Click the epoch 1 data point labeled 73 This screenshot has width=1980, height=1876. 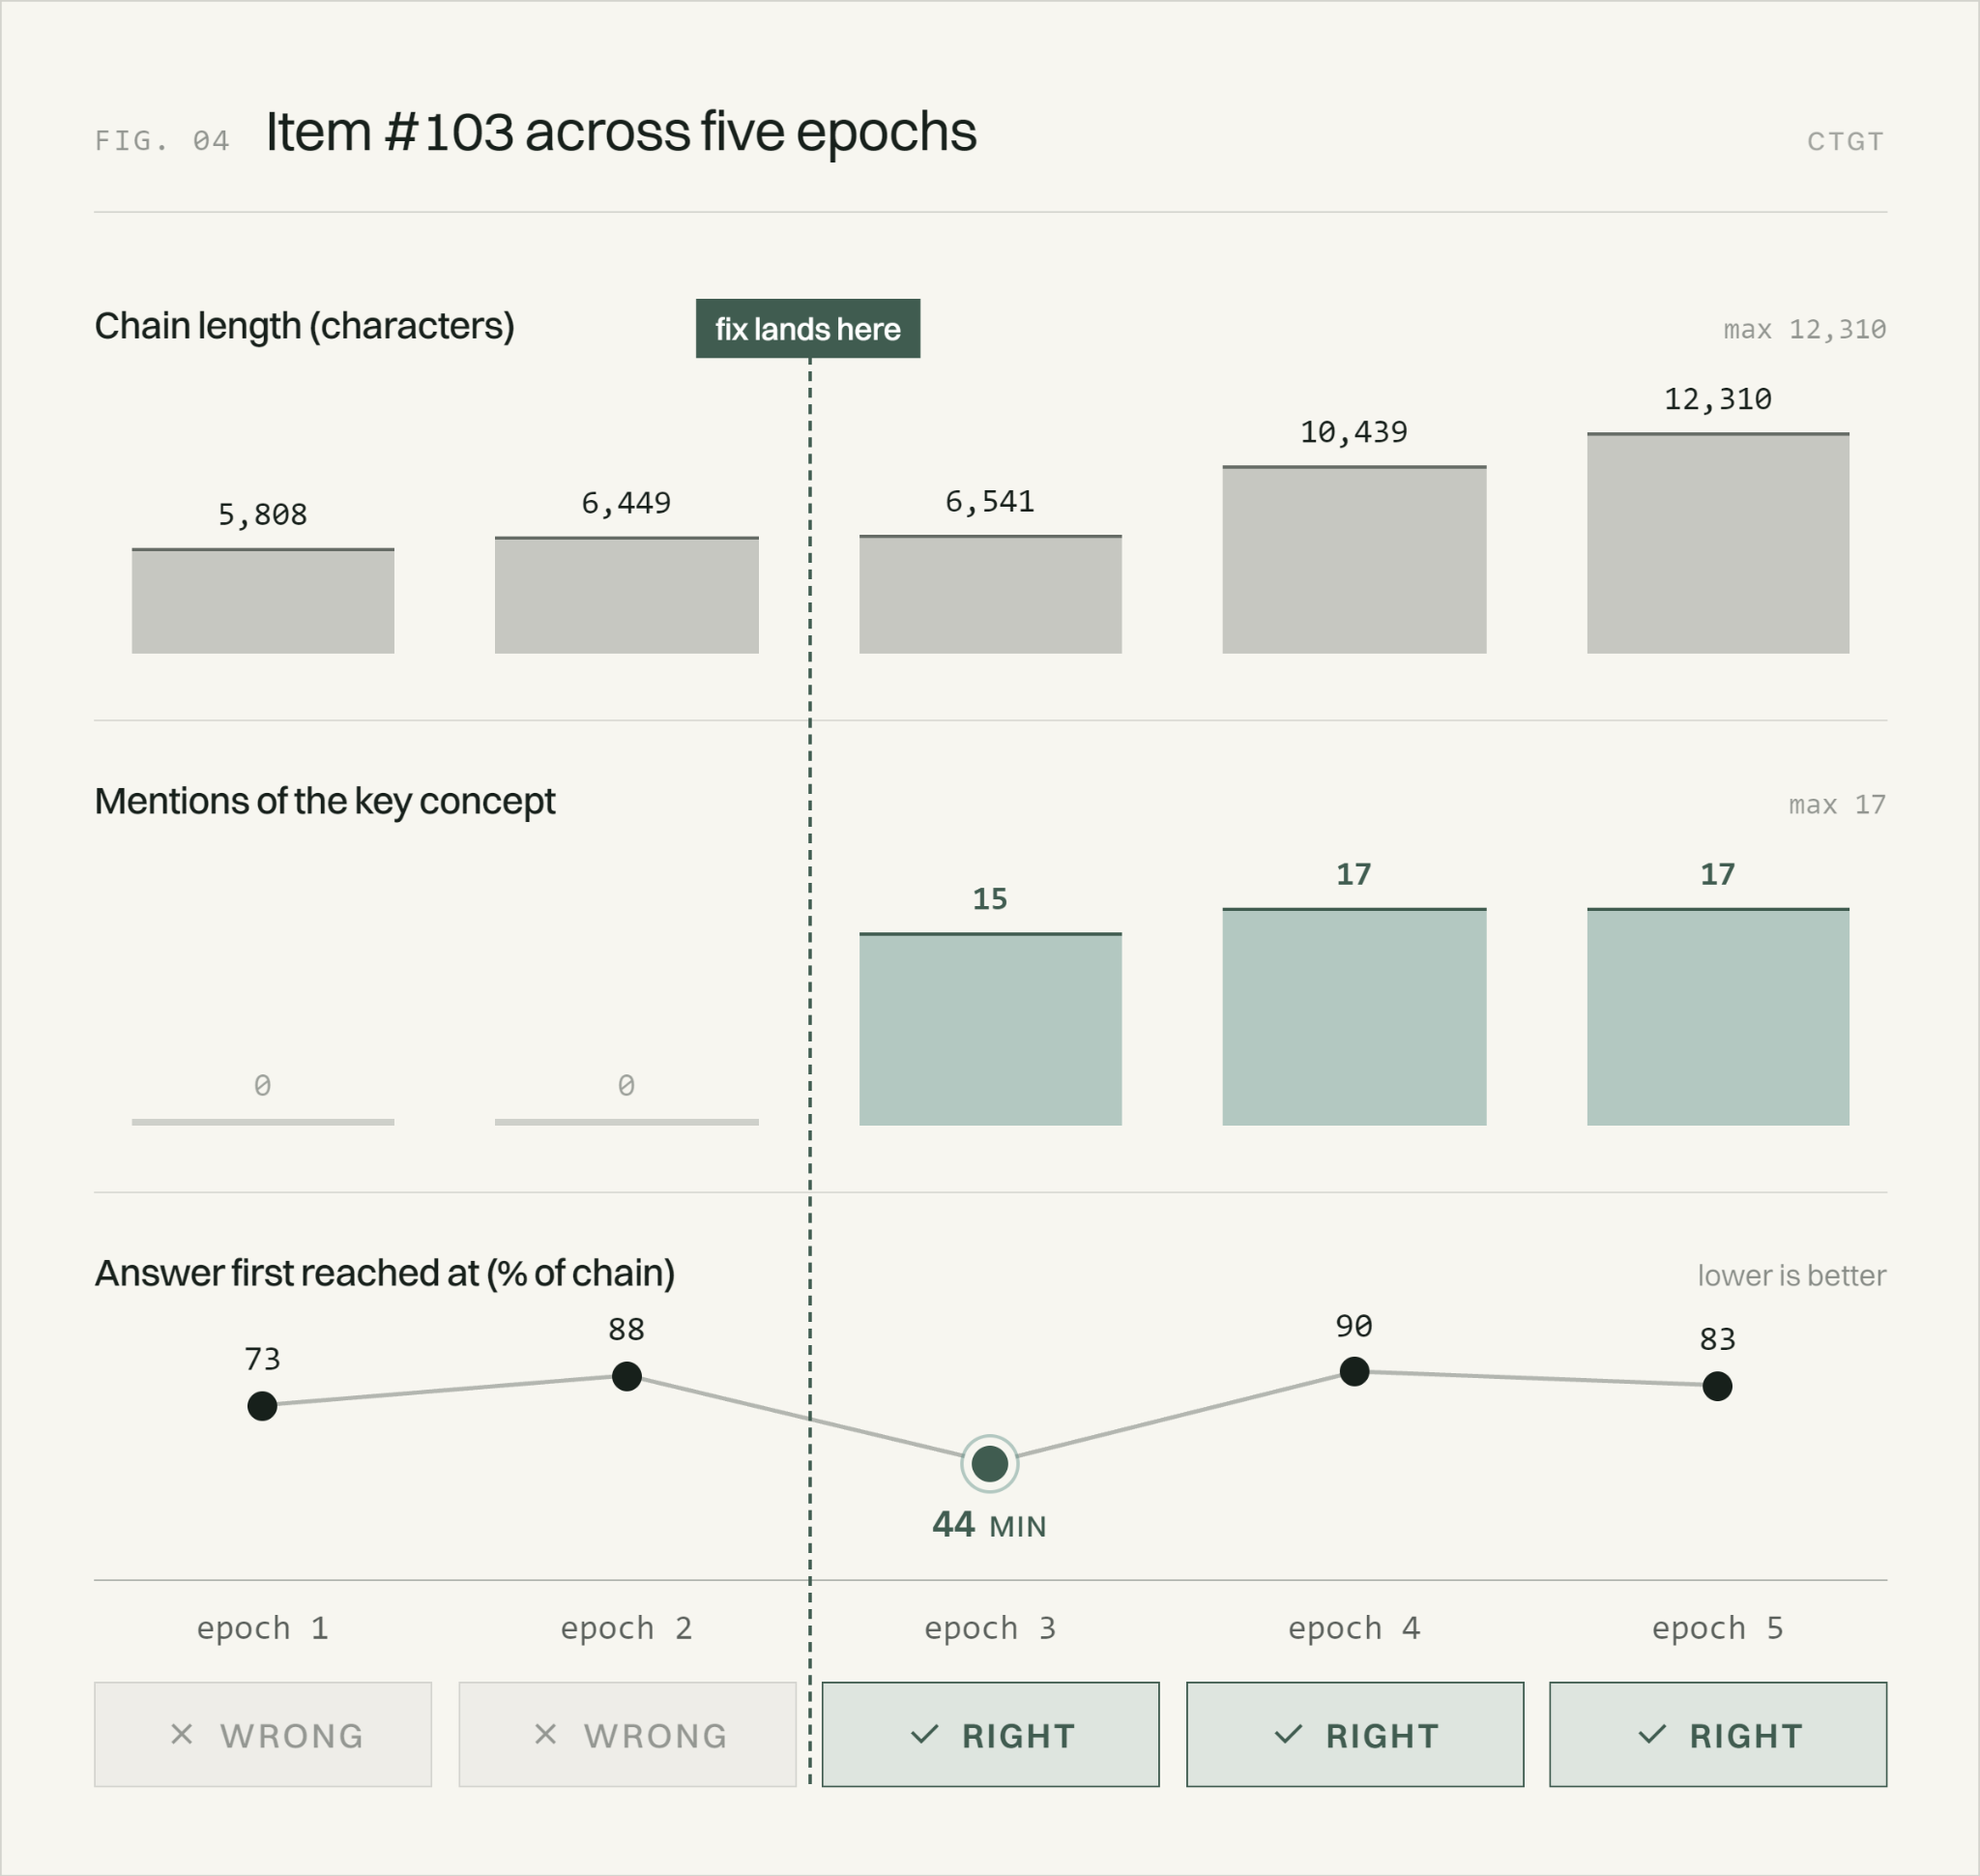click(262, 1406)
